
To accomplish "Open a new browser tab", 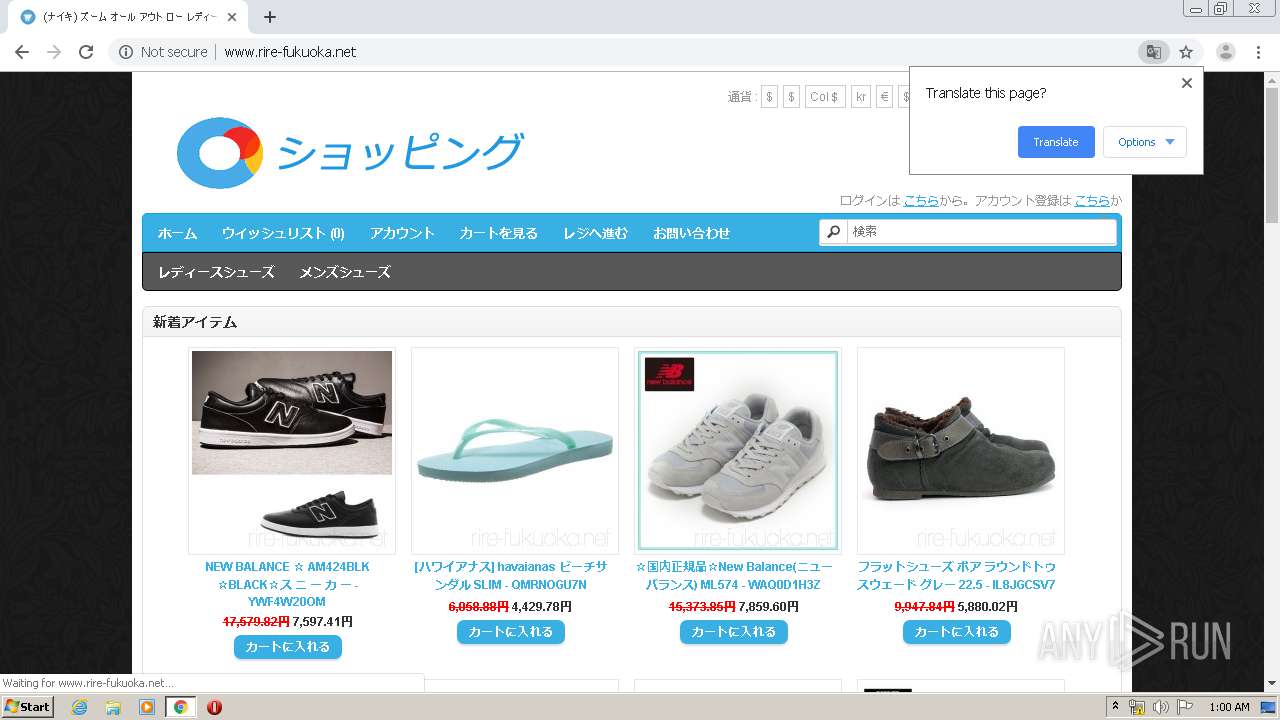I will pyautogui.click(x=270, y=17).
